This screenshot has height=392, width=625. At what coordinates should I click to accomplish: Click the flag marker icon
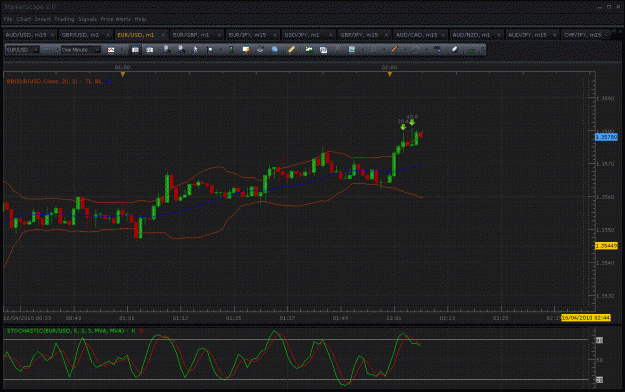(x=210, y=50)
